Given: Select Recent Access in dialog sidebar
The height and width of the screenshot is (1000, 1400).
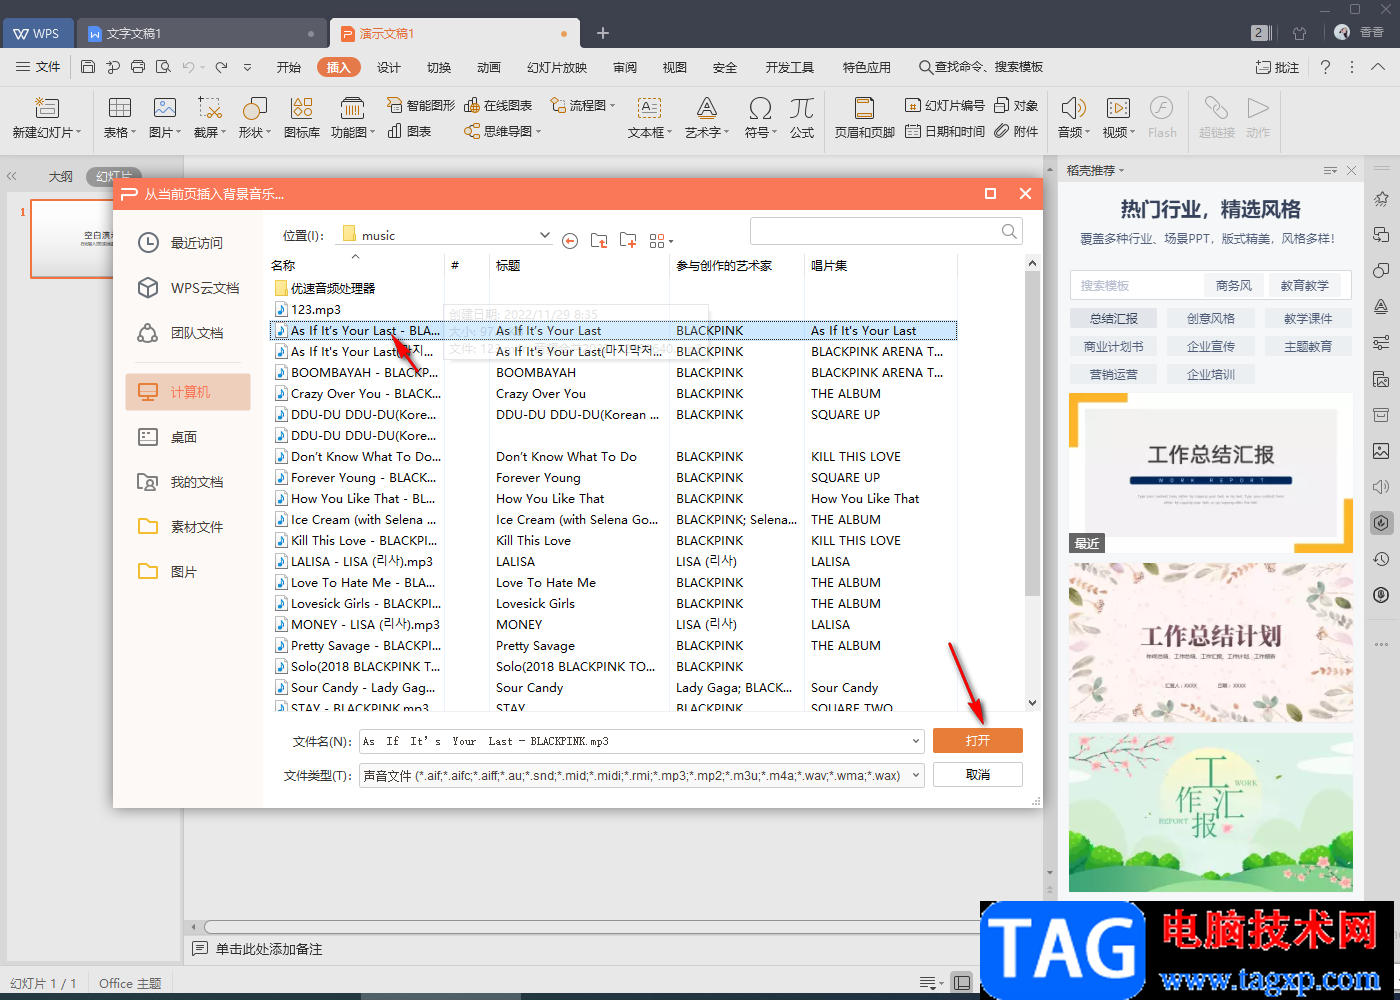Looking at the screenshot, I should (x=188, y=243).
